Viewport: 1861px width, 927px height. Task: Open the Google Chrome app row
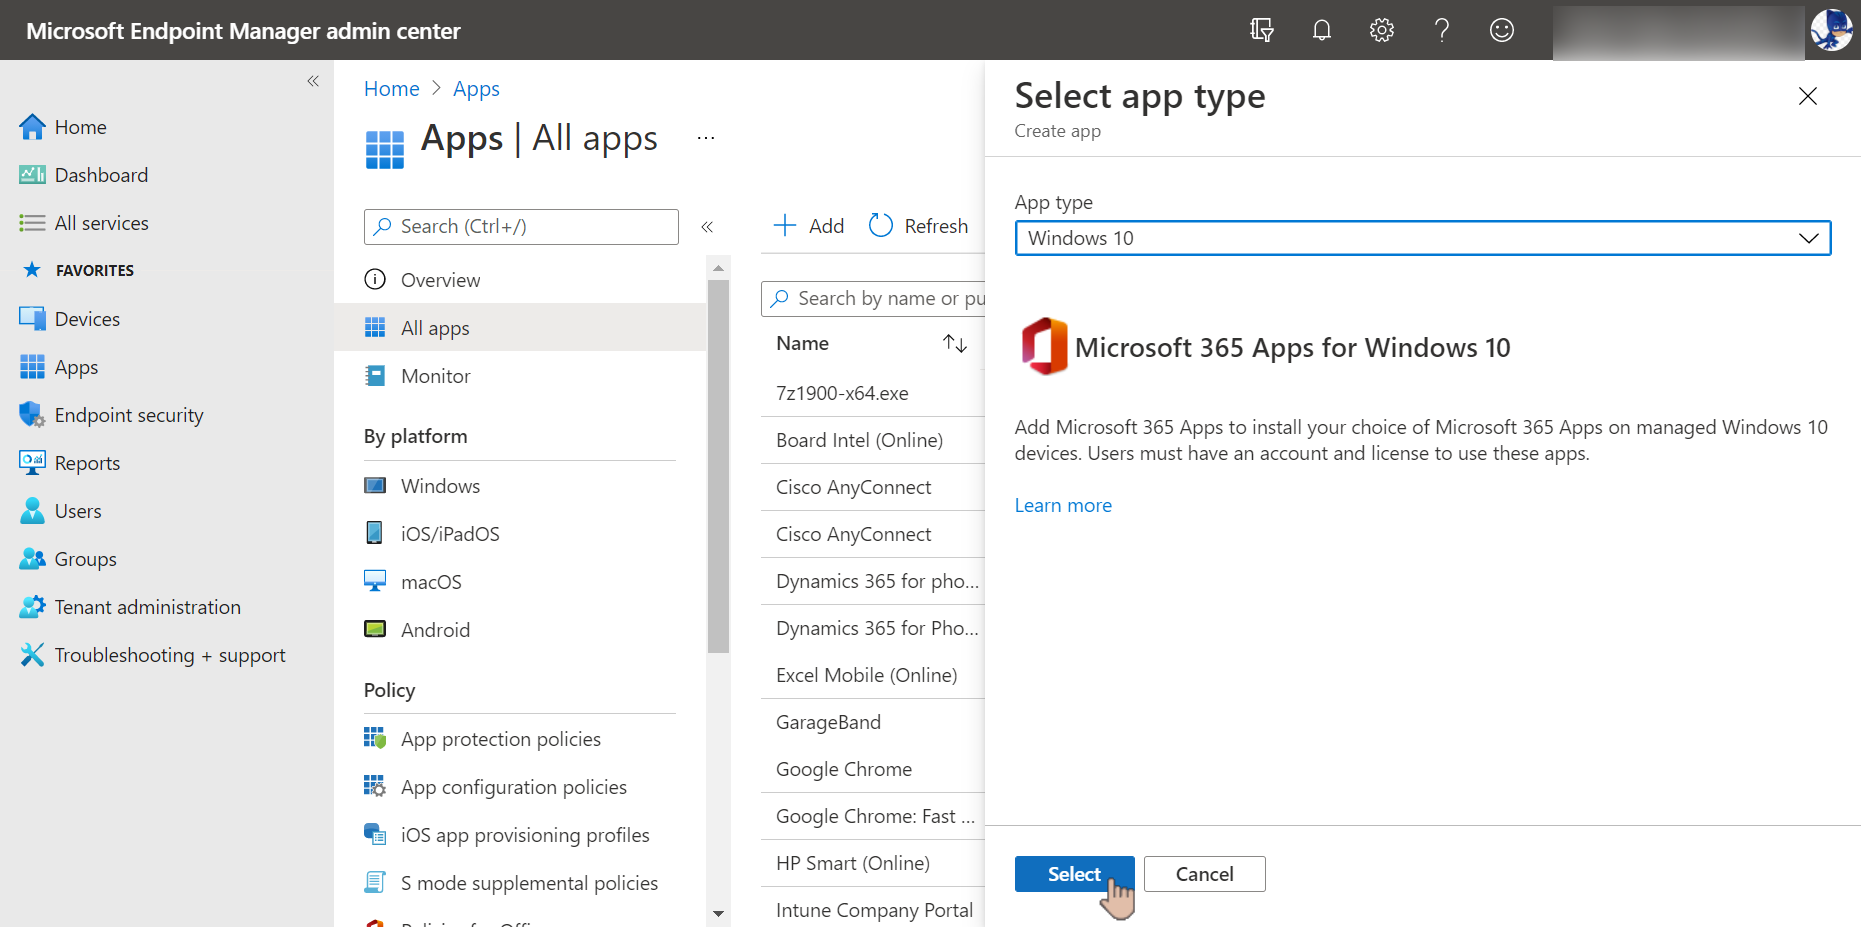coord(872,769)
